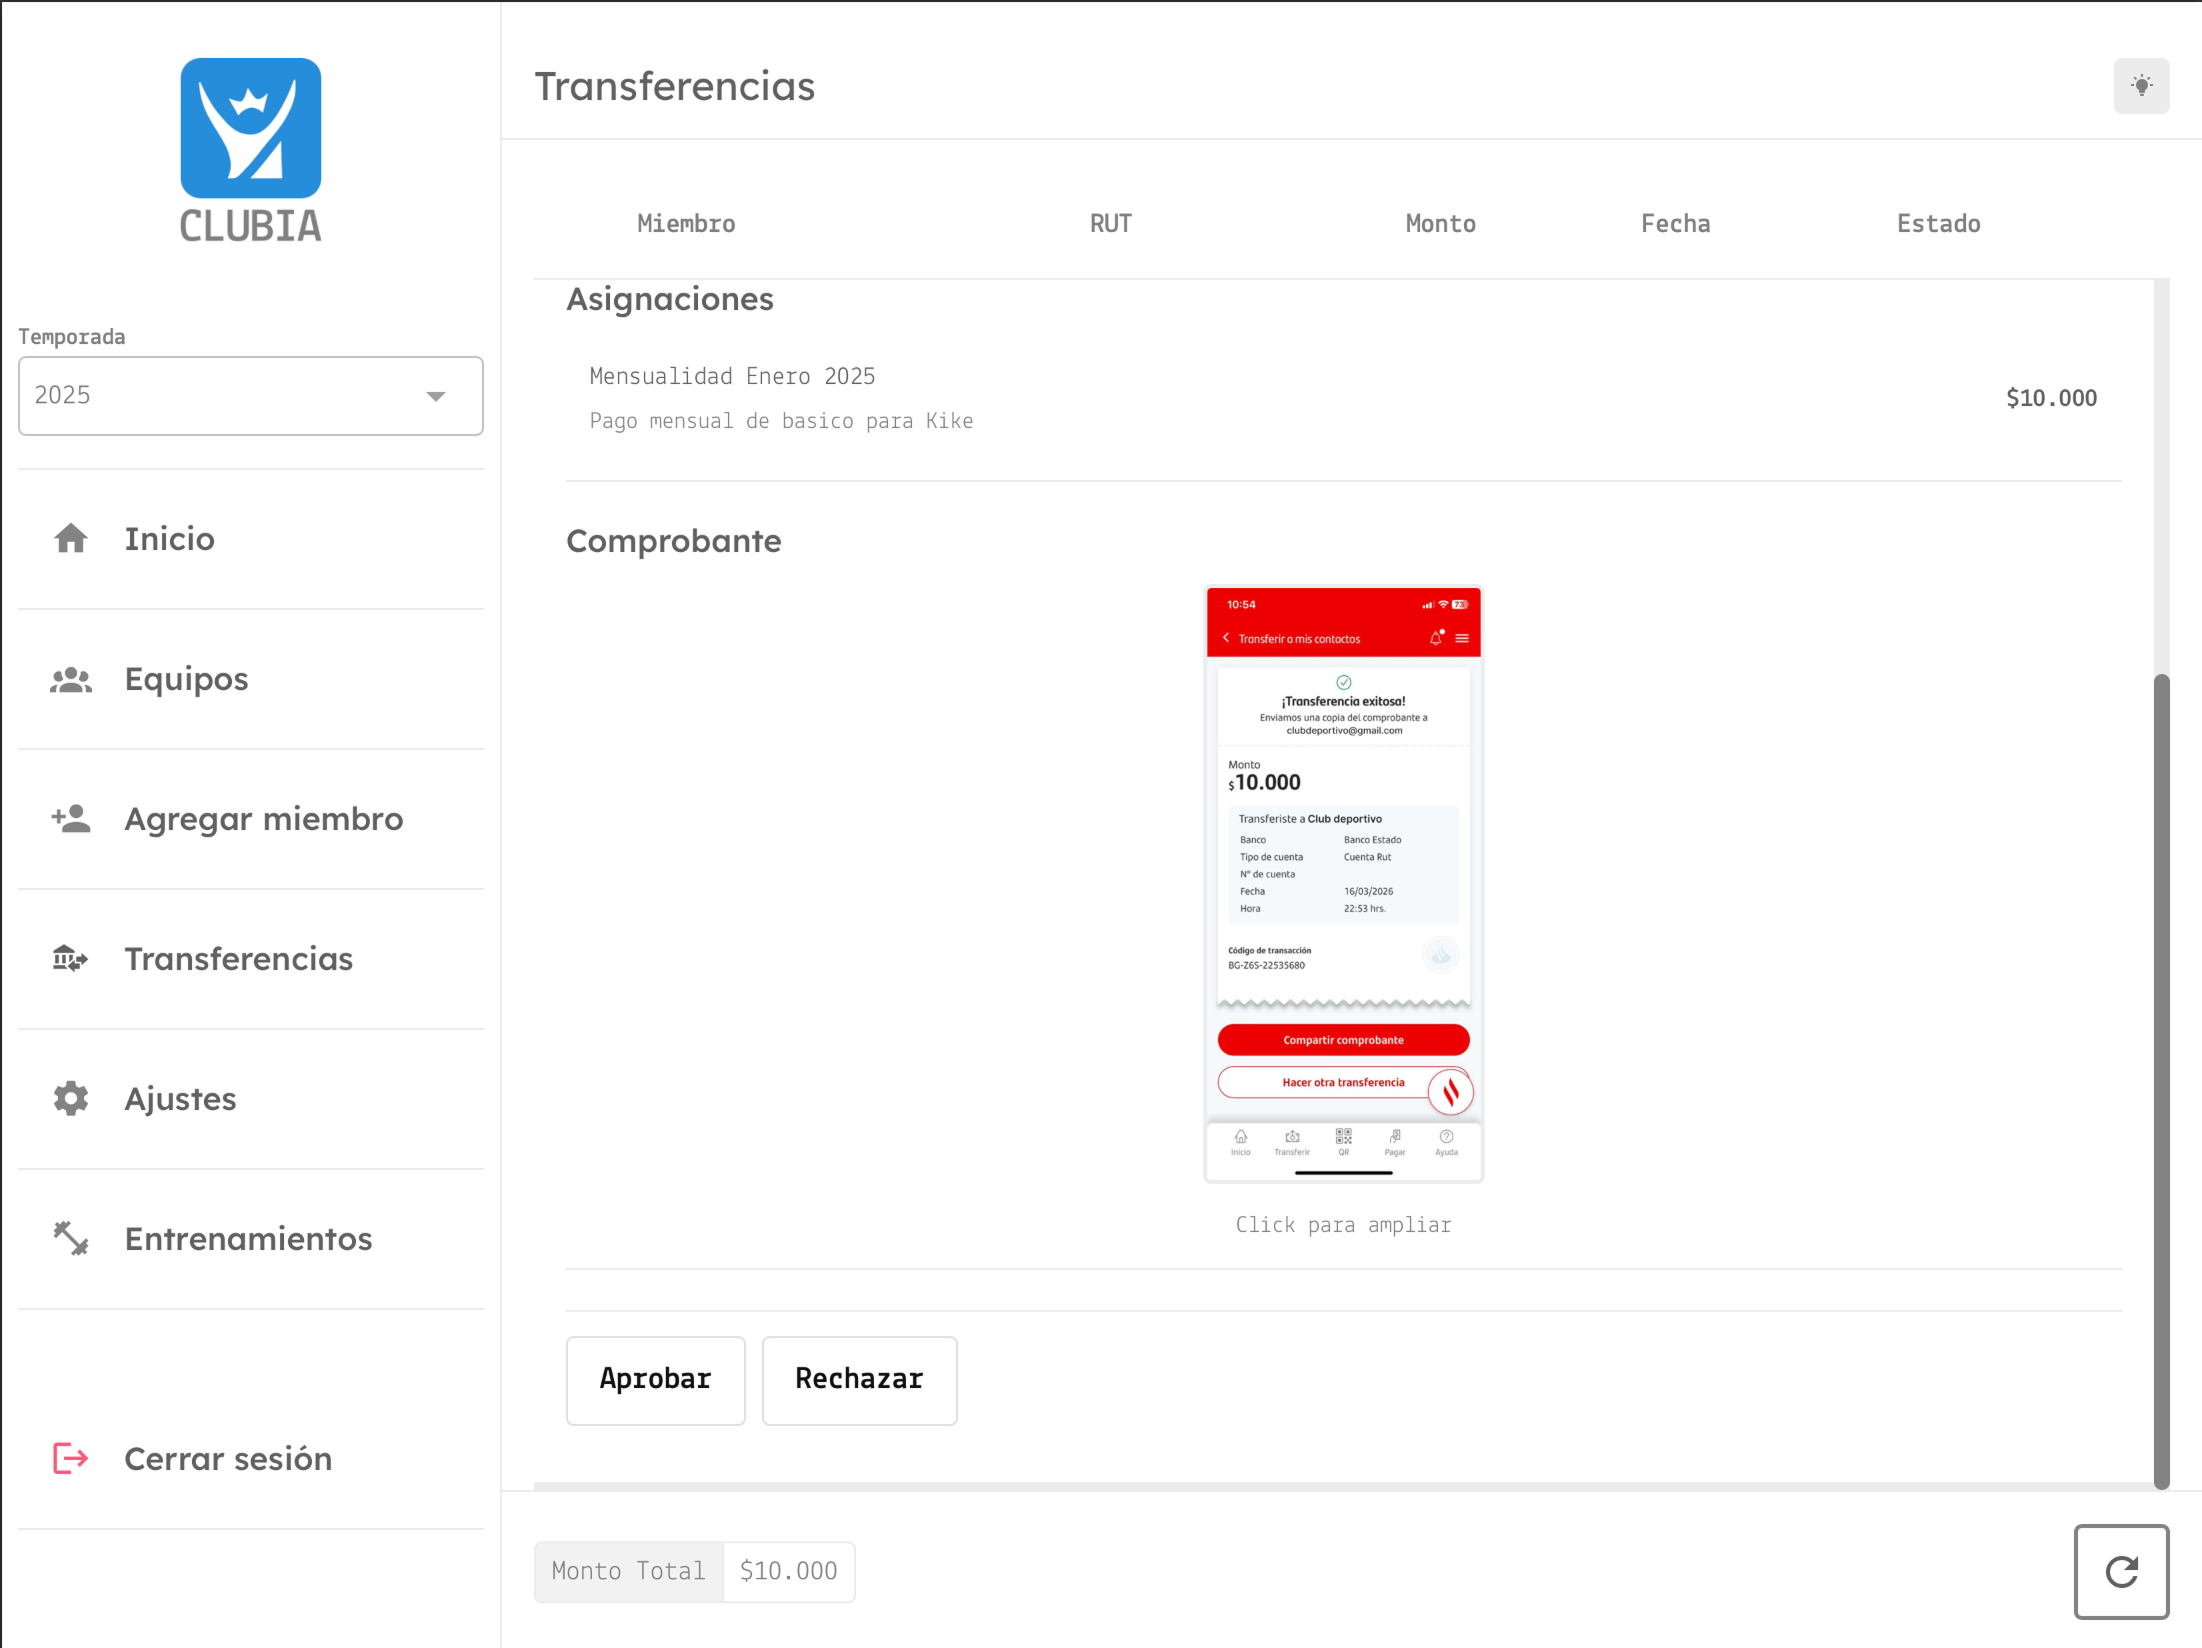Select Cerrar sesión in the sidebar
The image size is (2202, 1648).
[x=228, y=1458]
